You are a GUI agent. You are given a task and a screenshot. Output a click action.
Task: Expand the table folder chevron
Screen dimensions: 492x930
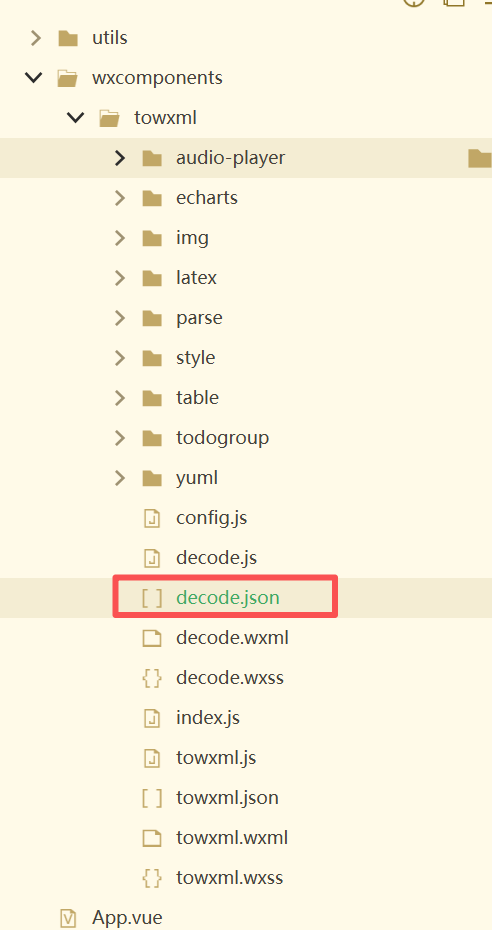[x=120, y=397]
